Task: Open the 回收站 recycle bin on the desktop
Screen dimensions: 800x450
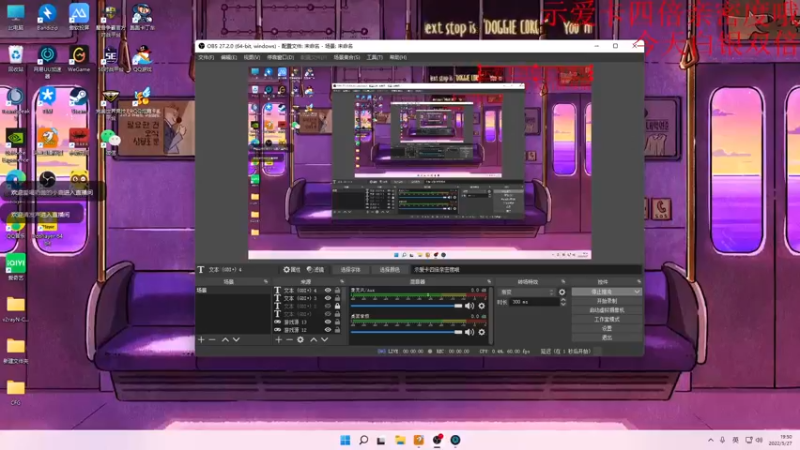Action: (x=16, y=59)
